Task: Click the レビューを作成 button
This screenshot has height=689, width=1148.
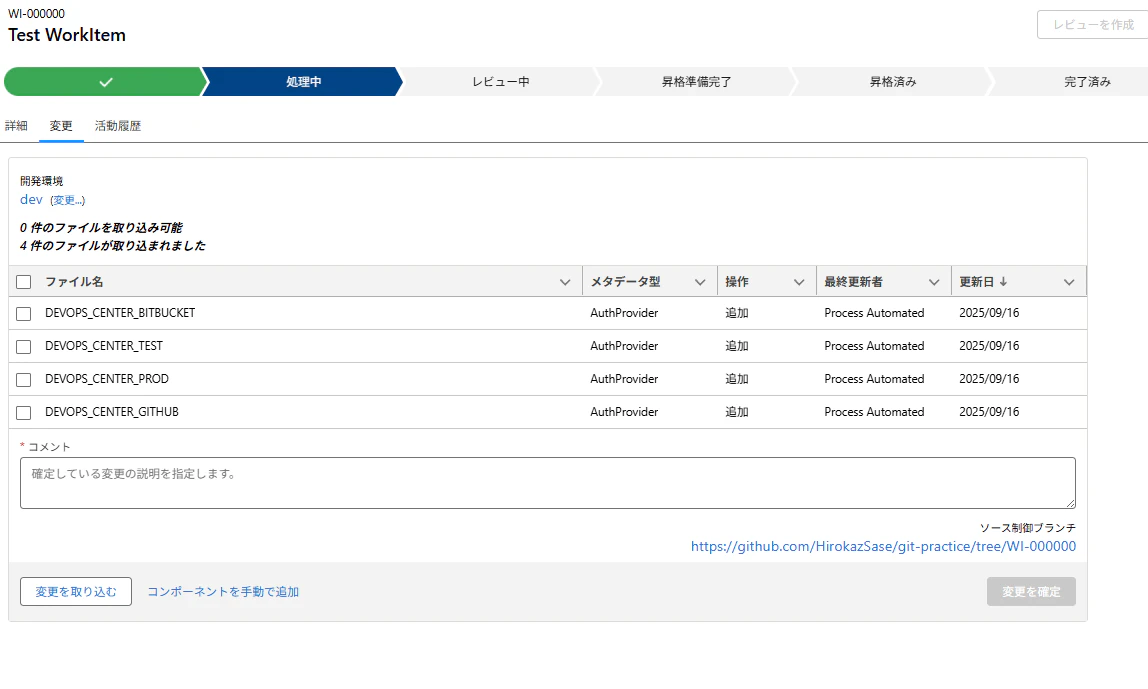Action: pos(1093,25)
